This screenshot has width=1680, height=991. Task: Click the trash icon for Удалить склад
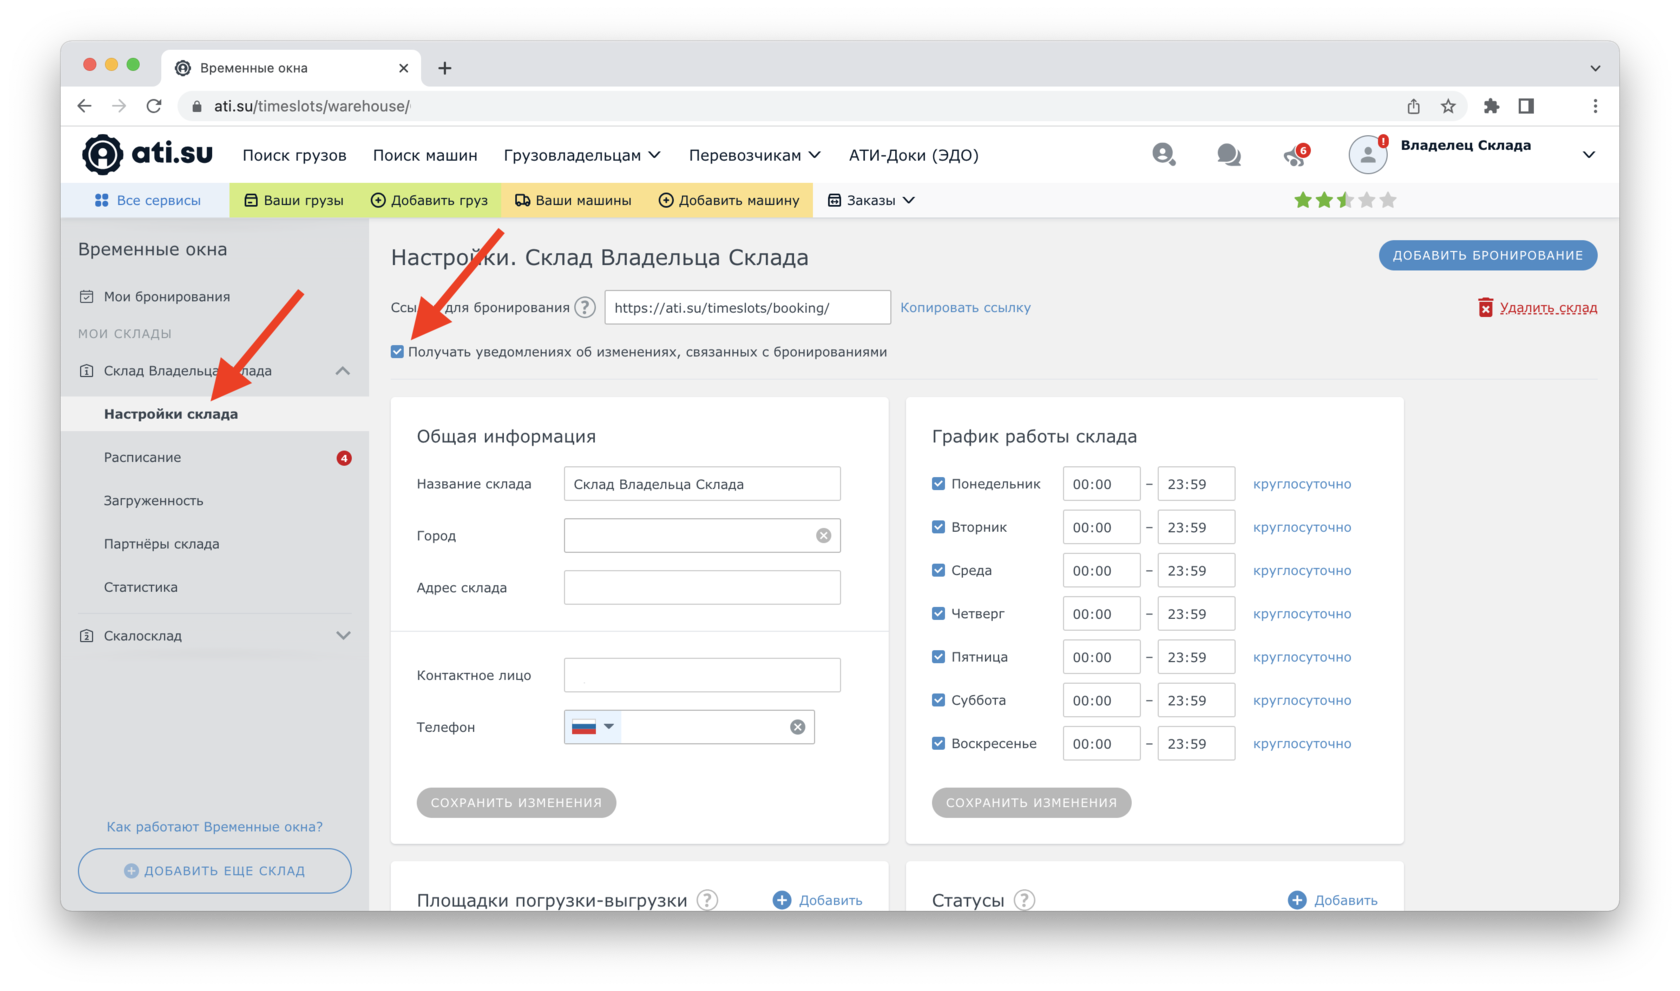click(1485, 307)
